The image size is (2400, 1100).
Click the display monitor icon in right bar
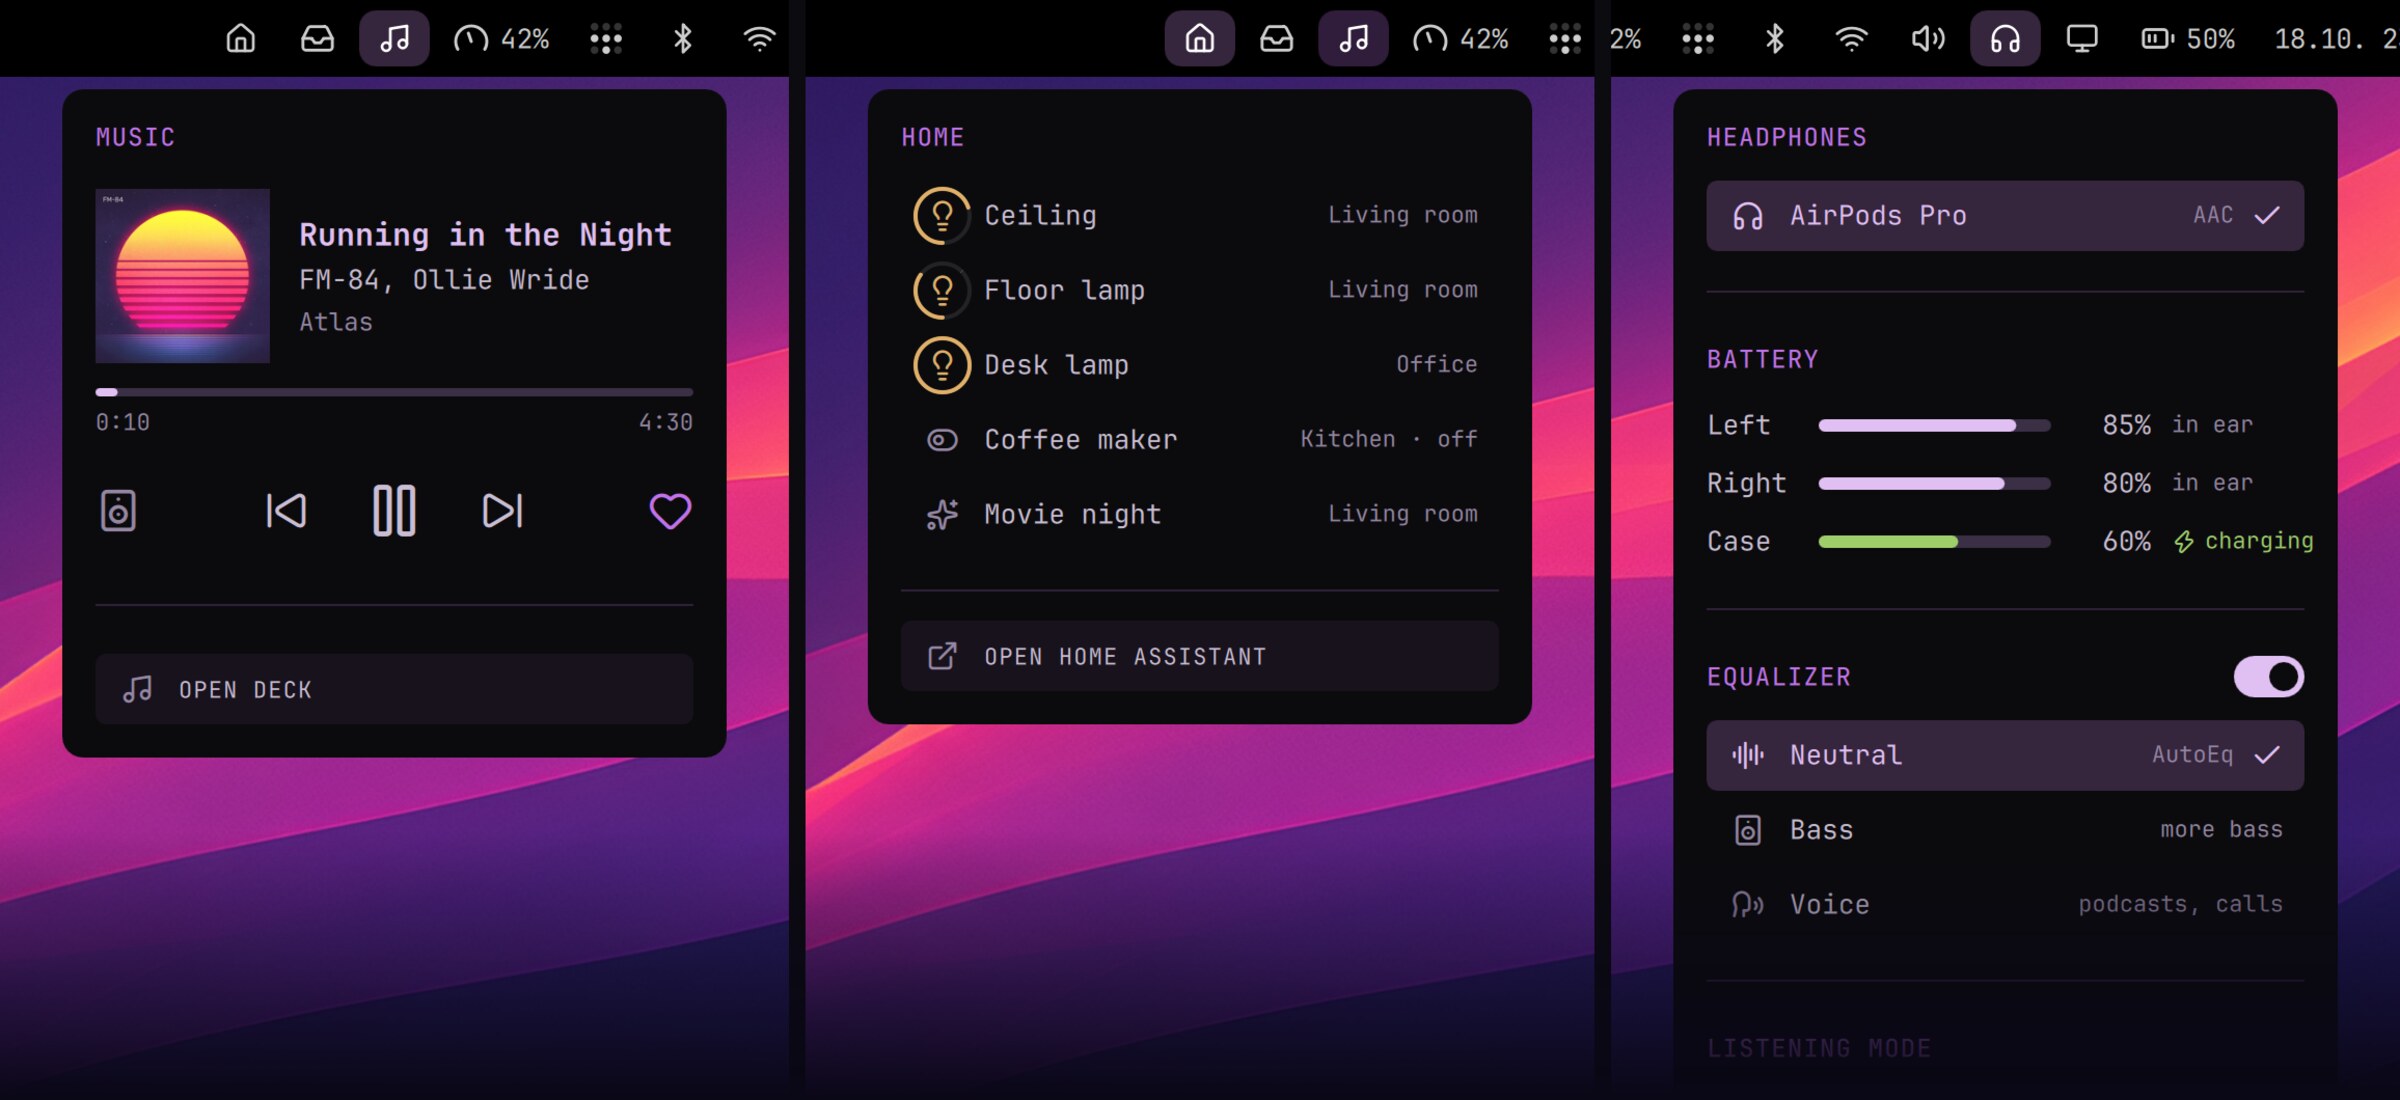pyautogui.click(x=2082, y=39)
